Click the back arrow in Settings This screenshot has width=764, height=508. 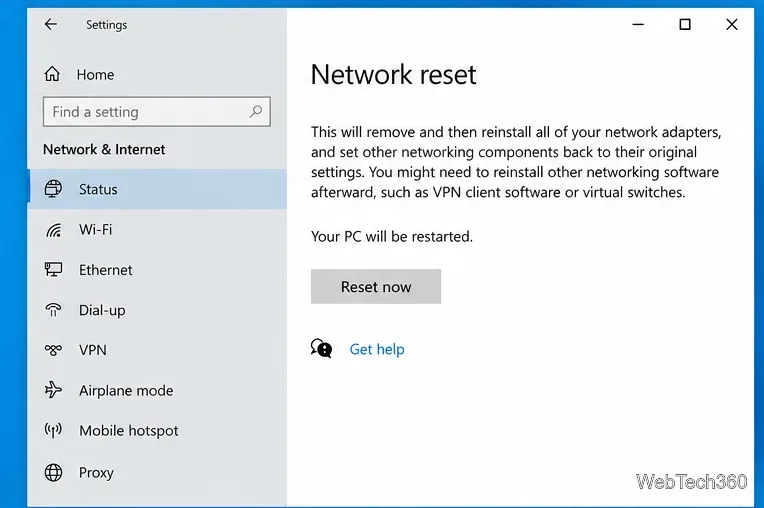(51, 24)
